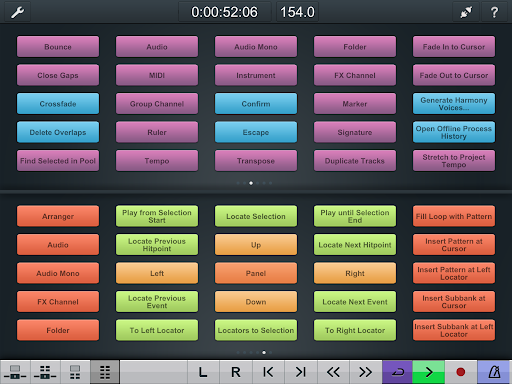Toggle the metronome click
Viewport: 512px width, 384px height.
[x=494, y=372]
